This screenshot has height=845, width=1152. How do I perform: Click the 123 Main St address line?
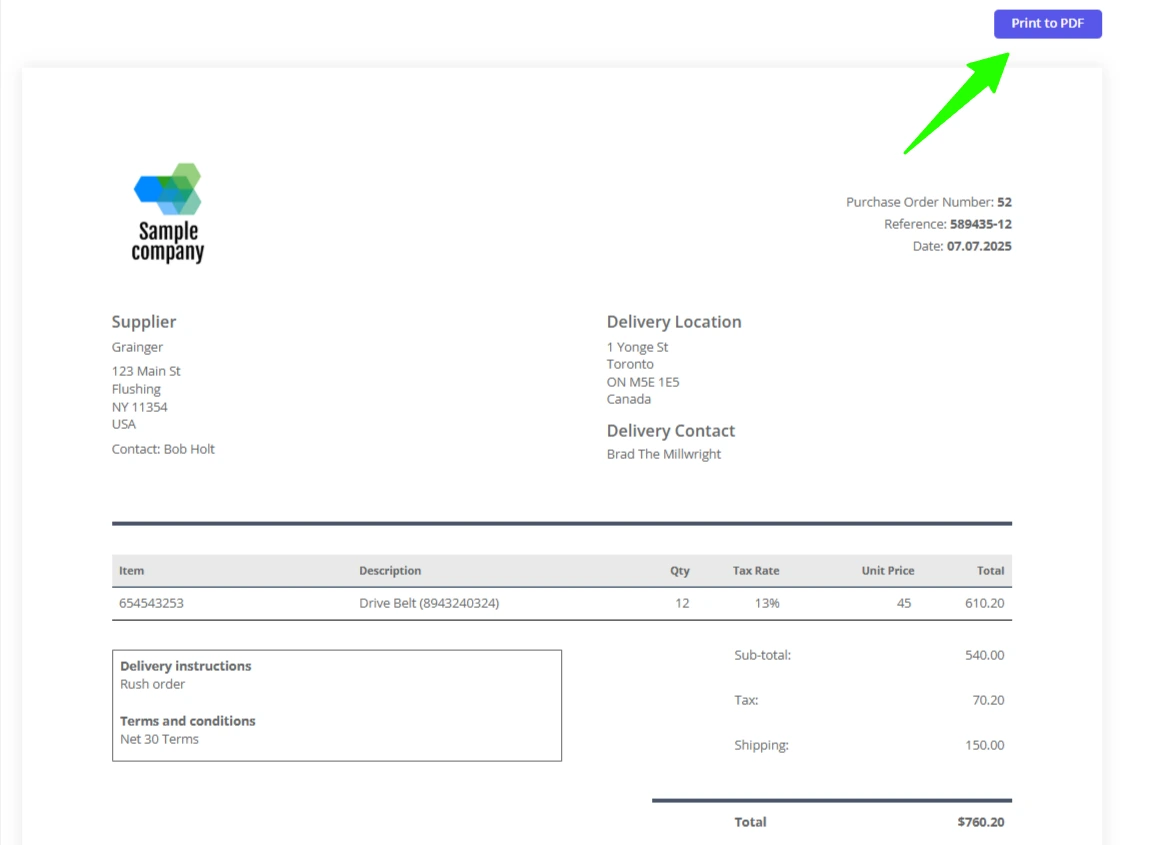pyautogui.click(x=146, y=371)
